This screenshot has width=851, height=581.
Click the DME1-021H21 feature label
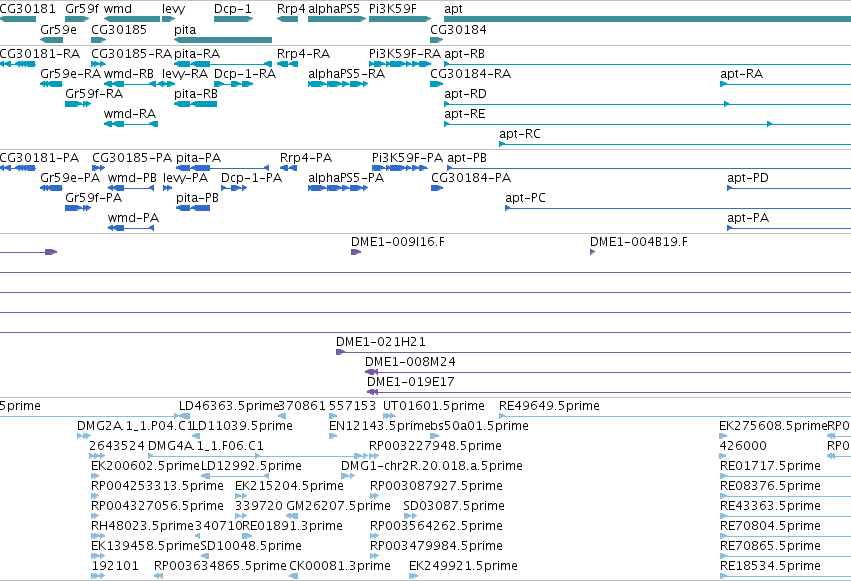(x=381, y=342)
